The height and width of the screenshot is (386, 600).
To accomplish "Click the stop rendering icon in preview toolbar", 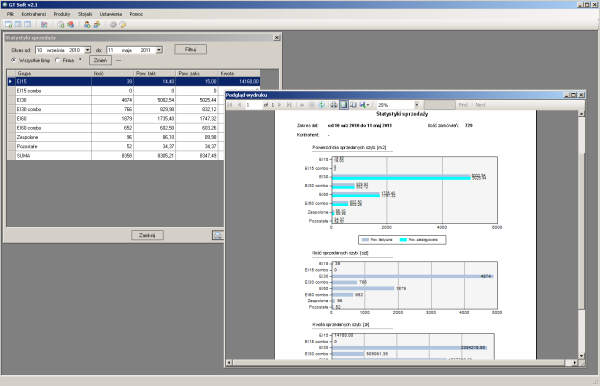I will coord(312,105).
